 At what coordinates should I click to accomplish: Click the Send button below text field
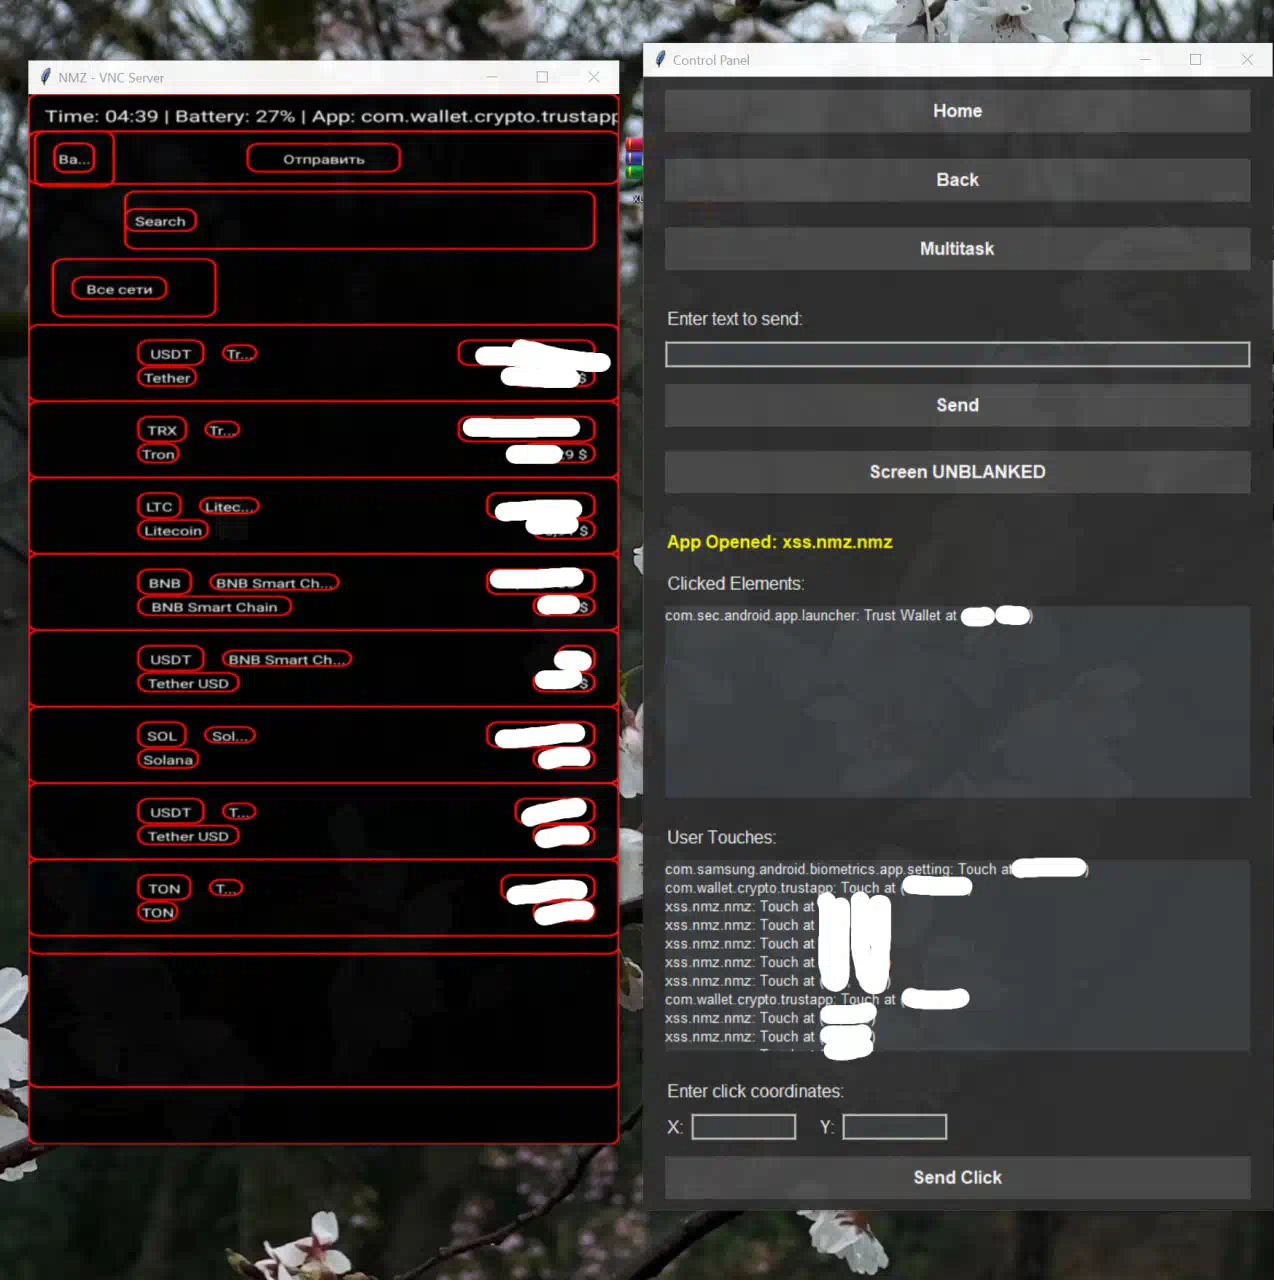pyautogui.click(x=957, y=405)
